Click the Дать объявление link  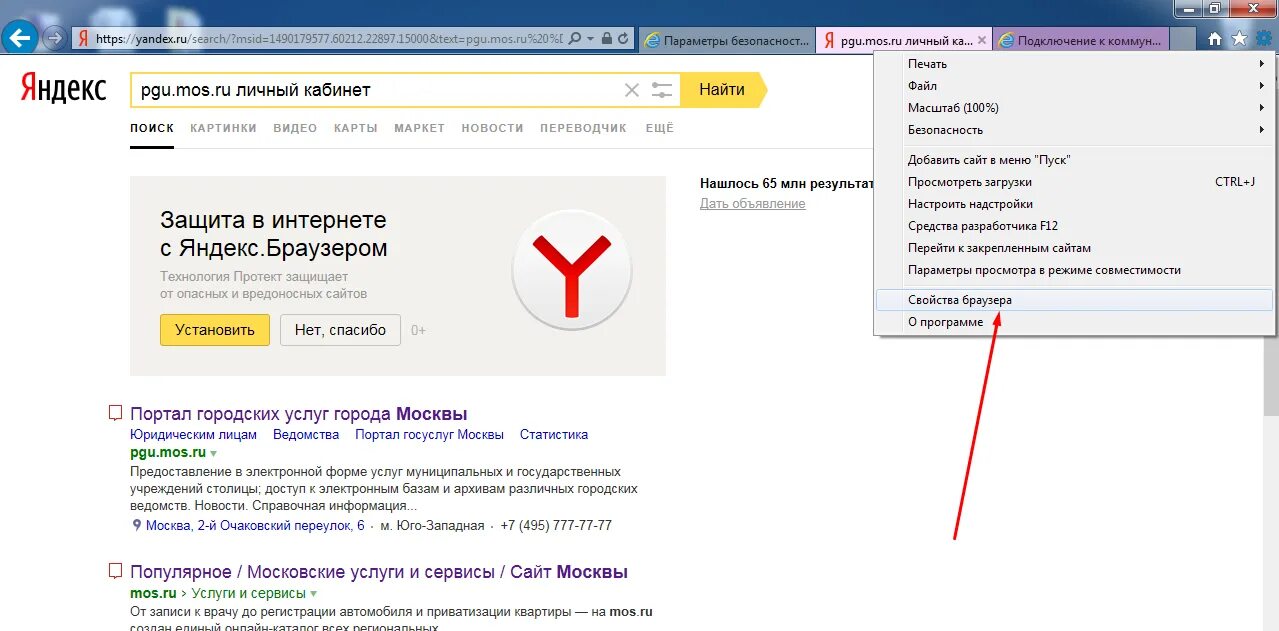(x=752, y=204)
